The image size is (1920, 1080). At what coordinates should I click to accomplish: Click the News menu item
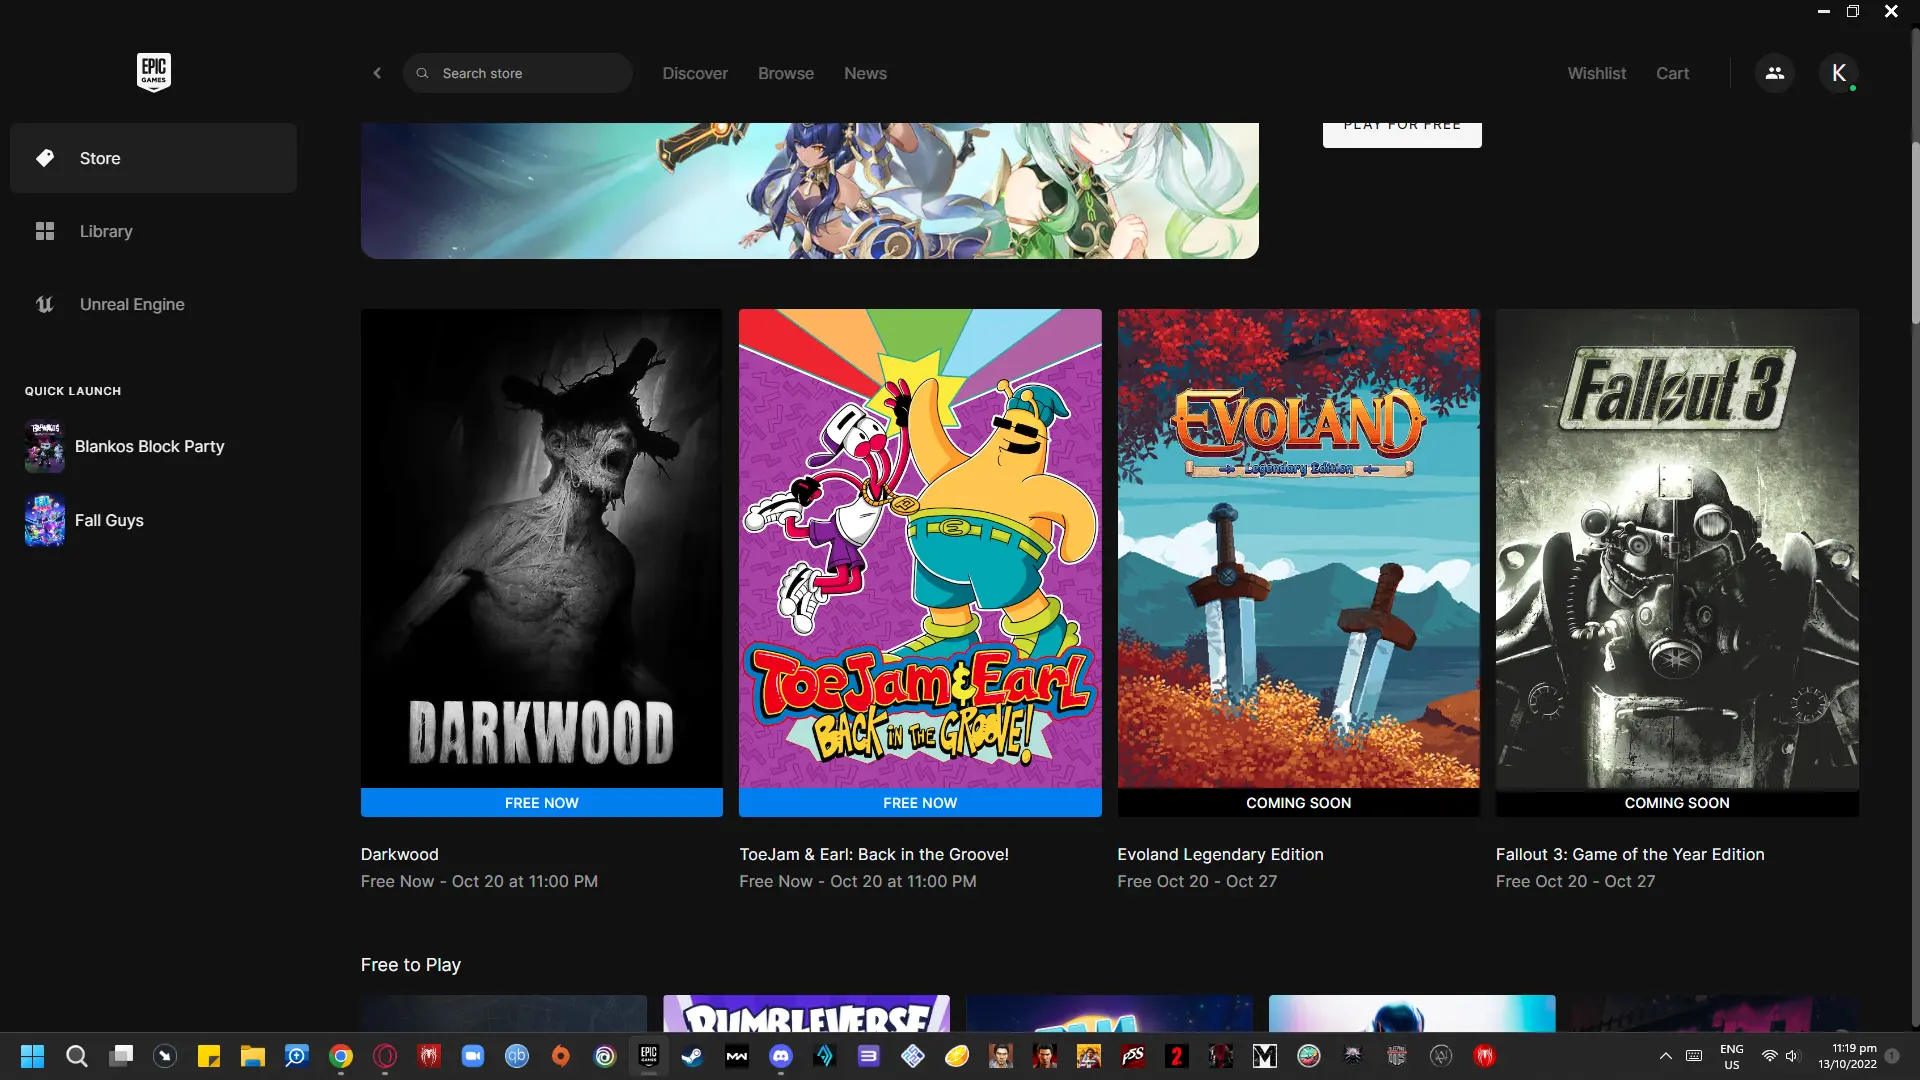pos(865,73)
